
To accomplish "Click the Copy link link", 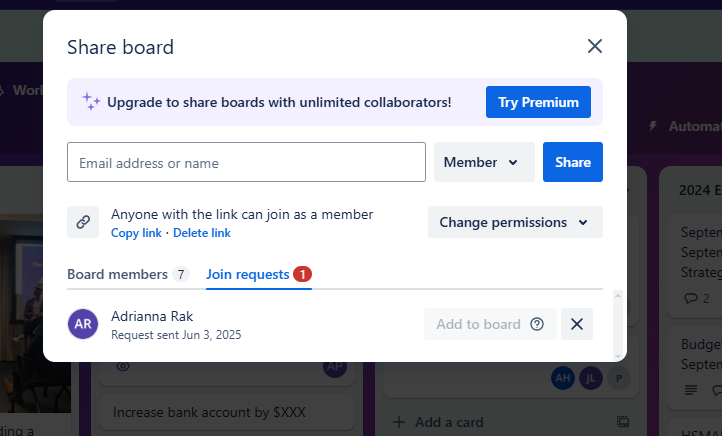I will [136, 233].
